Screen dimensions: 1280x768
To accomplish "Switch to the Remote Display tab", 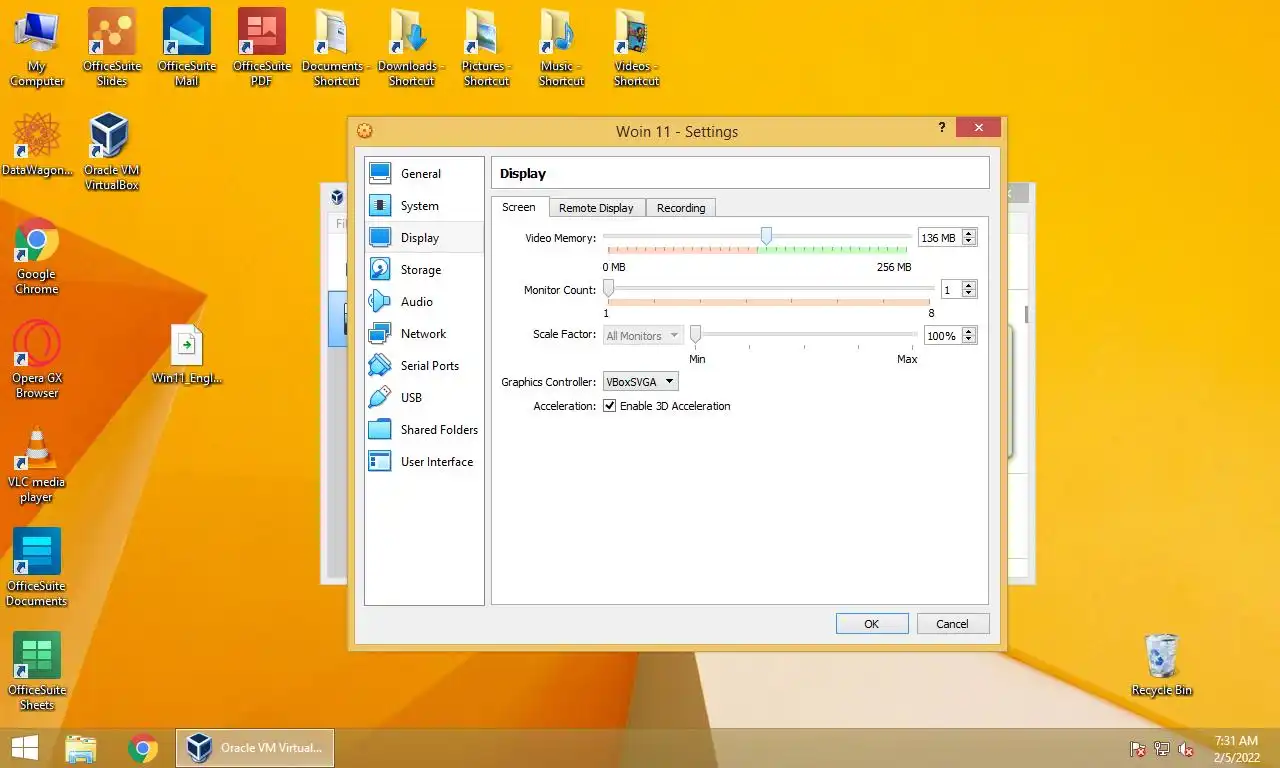I will tap(596, 208).
